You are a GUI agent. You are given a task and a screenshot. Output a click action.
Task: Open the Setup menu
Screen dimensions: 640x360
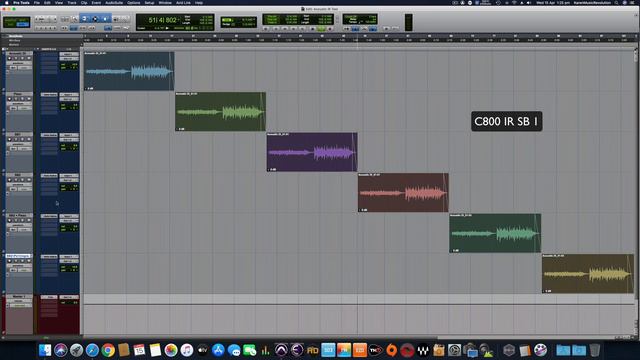point(149,2)
